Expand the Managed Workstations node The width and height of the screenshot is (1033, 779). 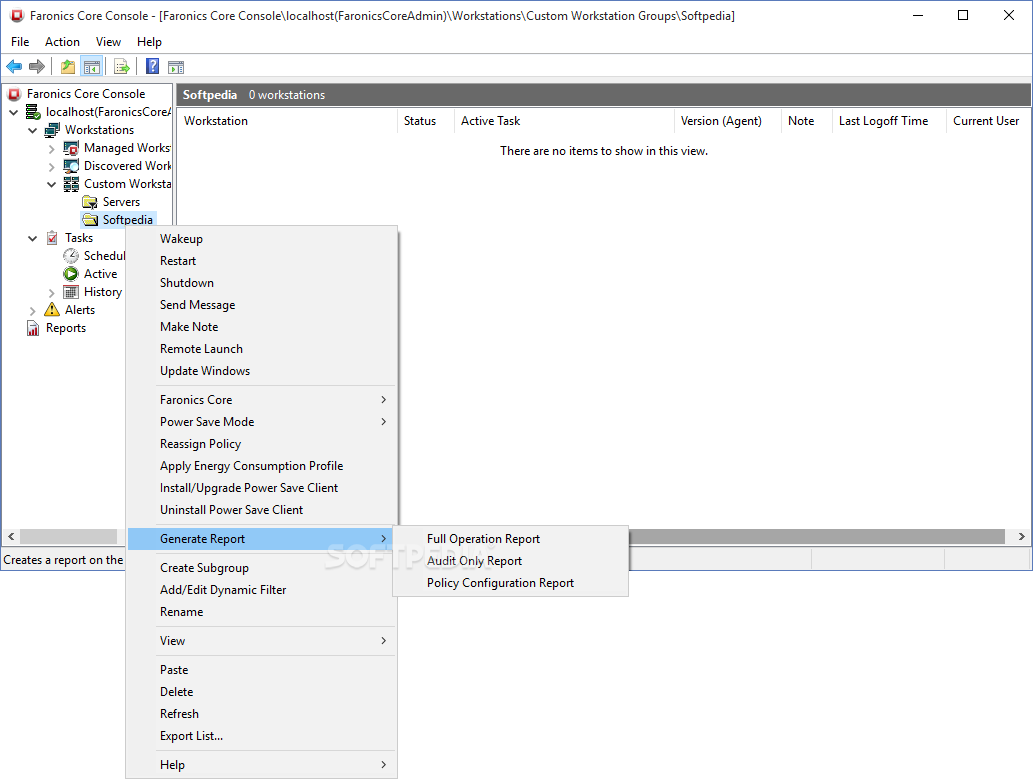pos(51,149)
